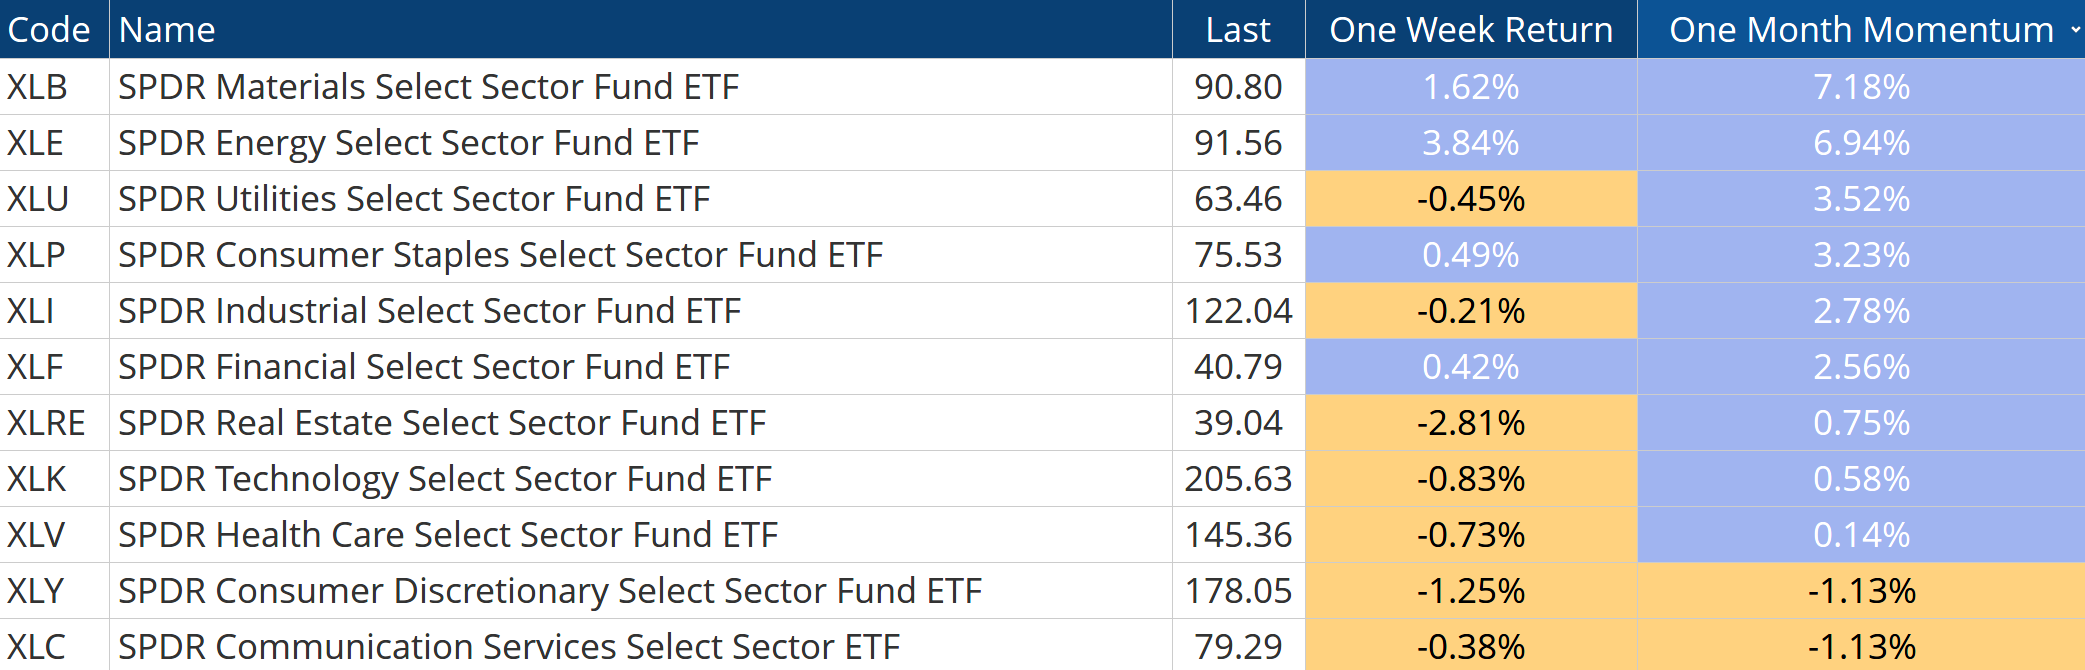The image size is (2085, 670).
Task: Select the XLV ticker code
Action: pos(36,535)
